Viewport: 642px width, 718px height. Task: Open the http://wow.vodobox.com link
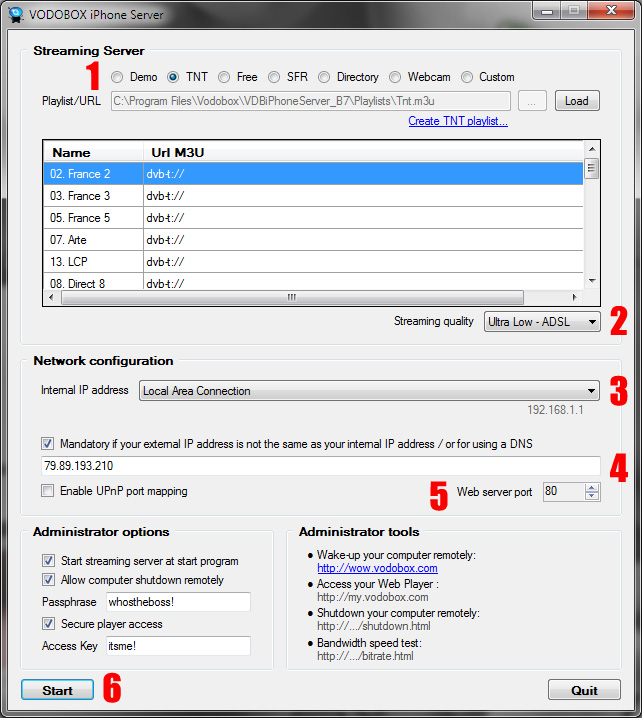click(377, 568)
